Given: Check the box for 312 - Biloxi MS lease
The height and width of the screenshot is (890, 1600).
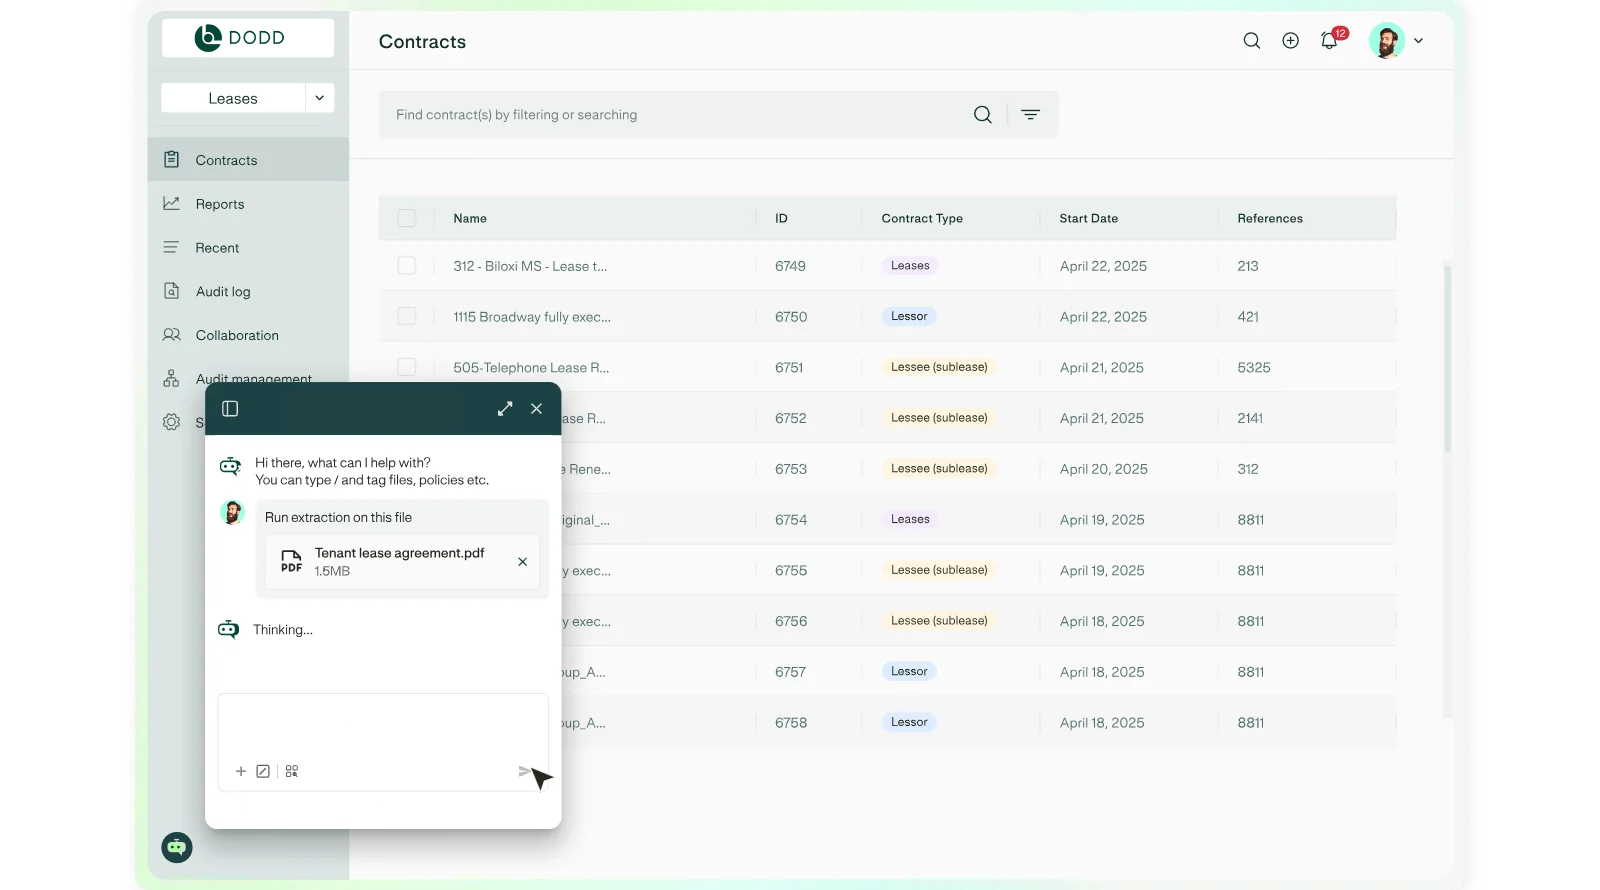Looking at the screenshot, I should click(x=407, y=266).
